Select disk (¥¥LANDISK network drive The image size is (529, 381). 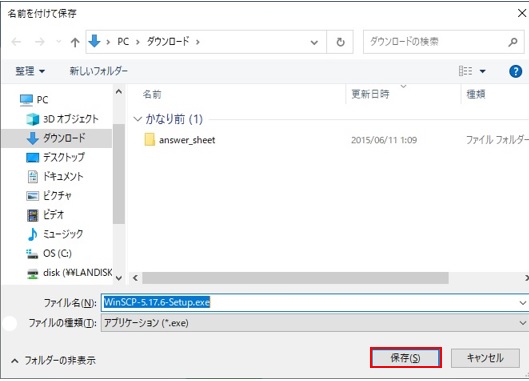pos(69,273)
